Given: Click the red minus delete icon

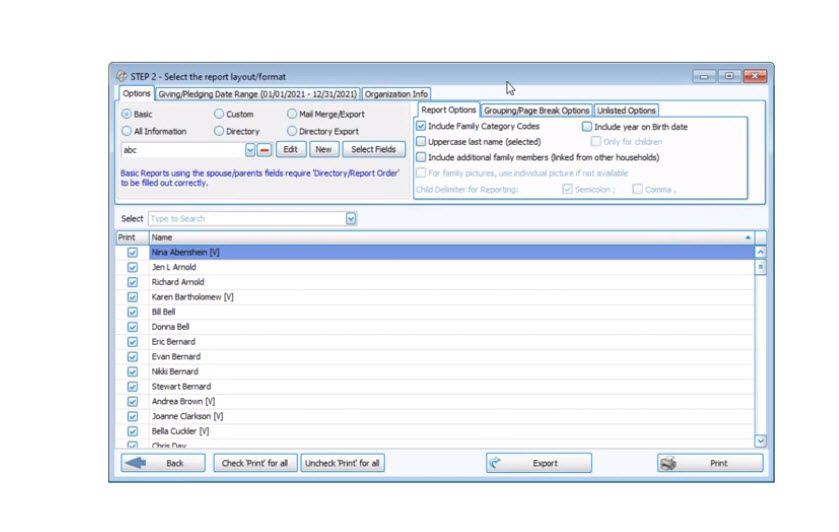Looking at the screenshot, I should 264,150.
